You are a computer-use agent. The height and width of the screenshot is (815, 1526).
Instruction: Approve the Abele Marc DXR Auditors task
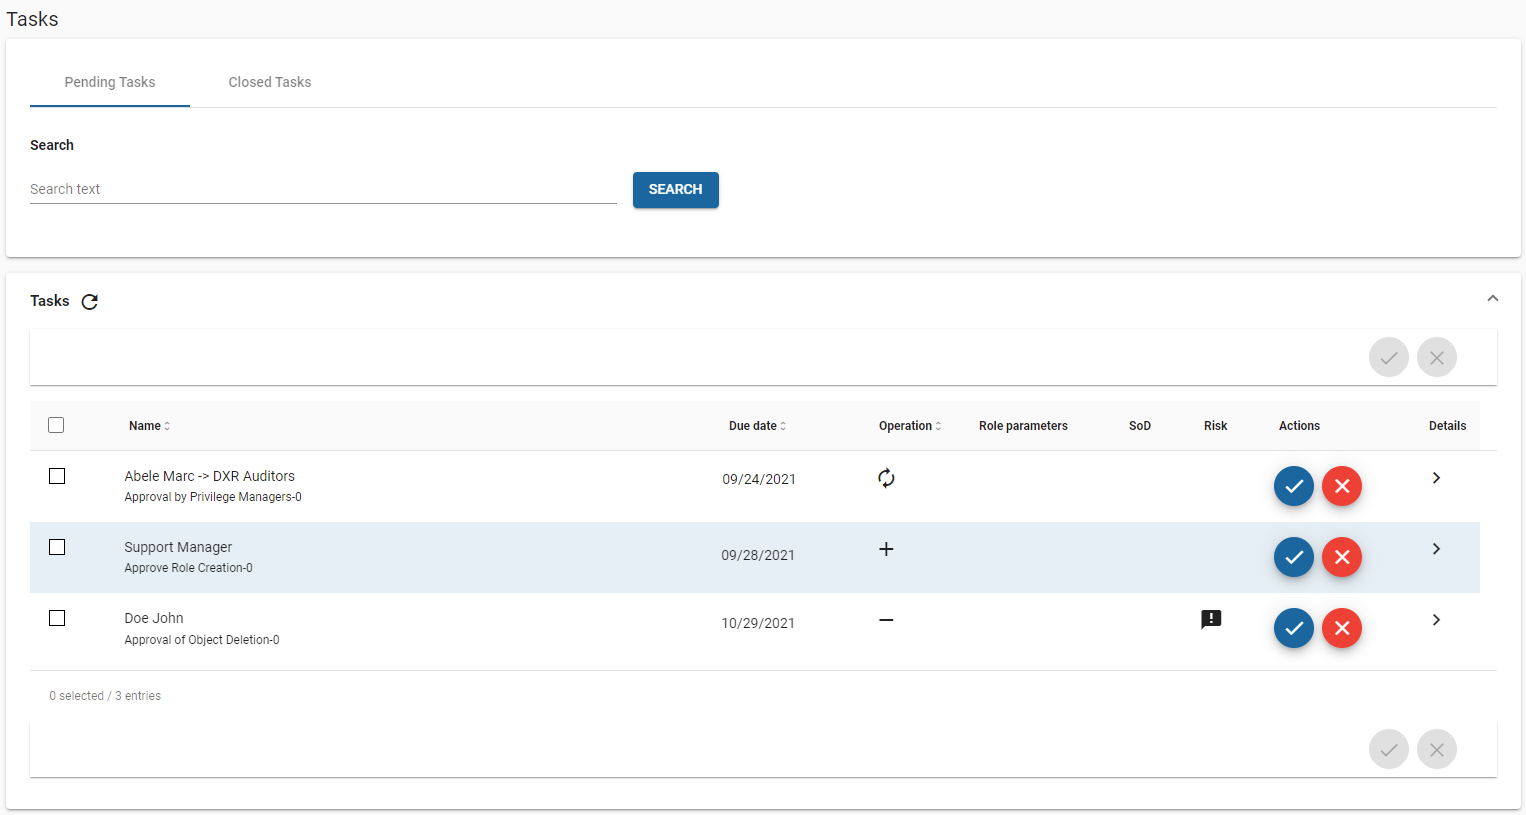[1293, 486]
